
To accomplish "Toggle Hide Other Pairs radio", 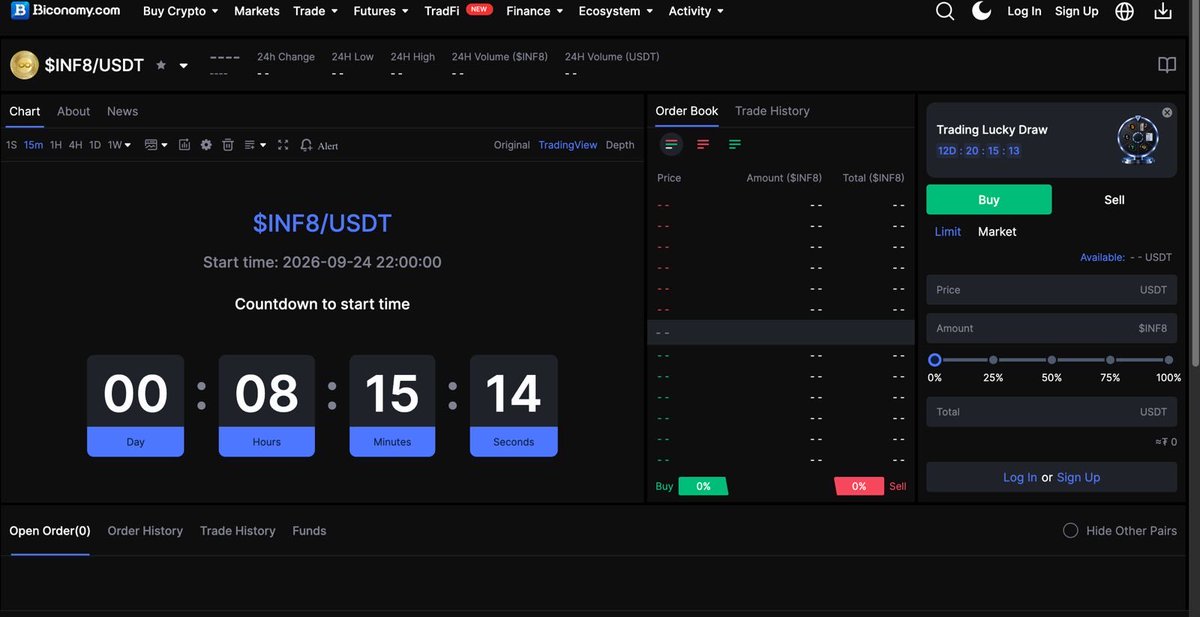I will point(1070,531).
